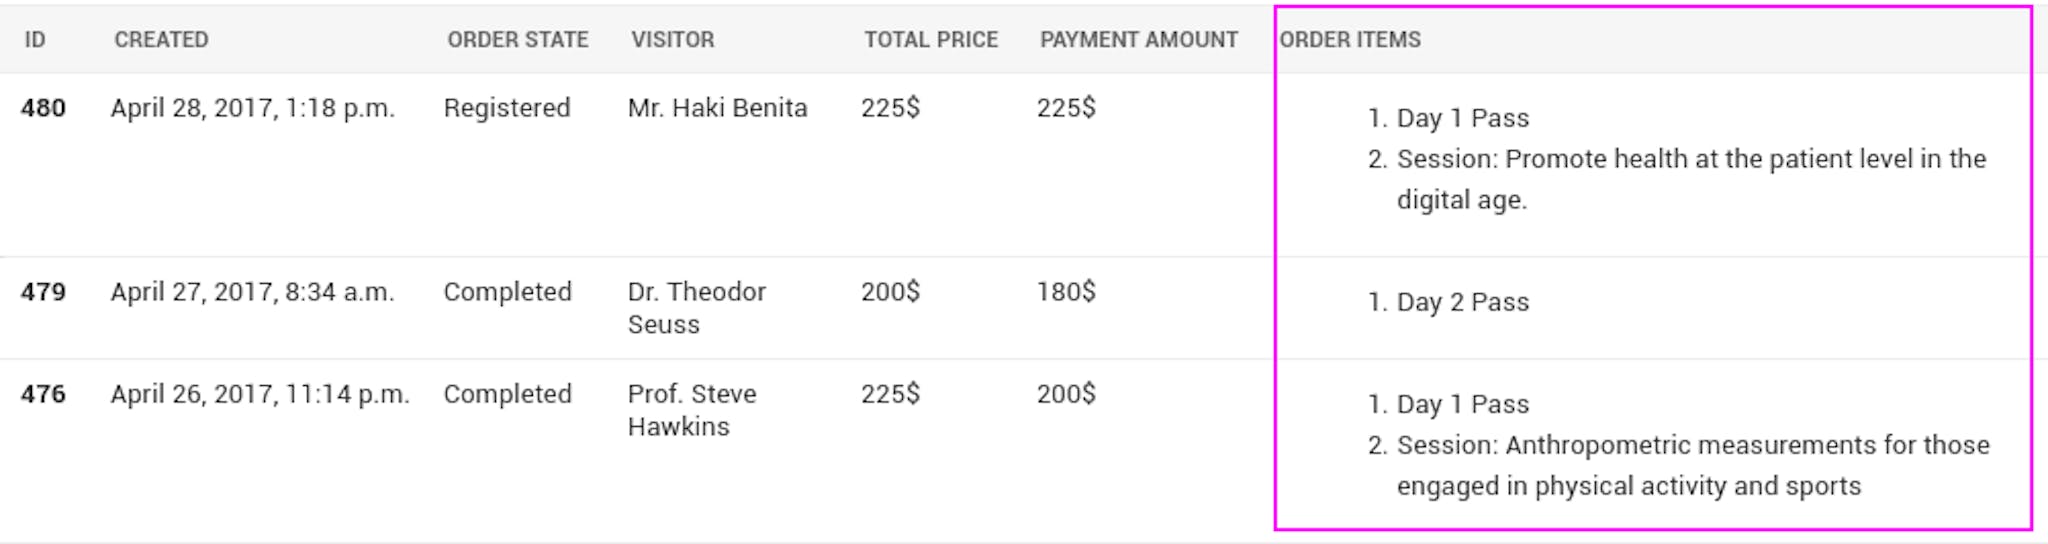
Task: Click the Registered order state cell
Action: click(x=507, y=108)
